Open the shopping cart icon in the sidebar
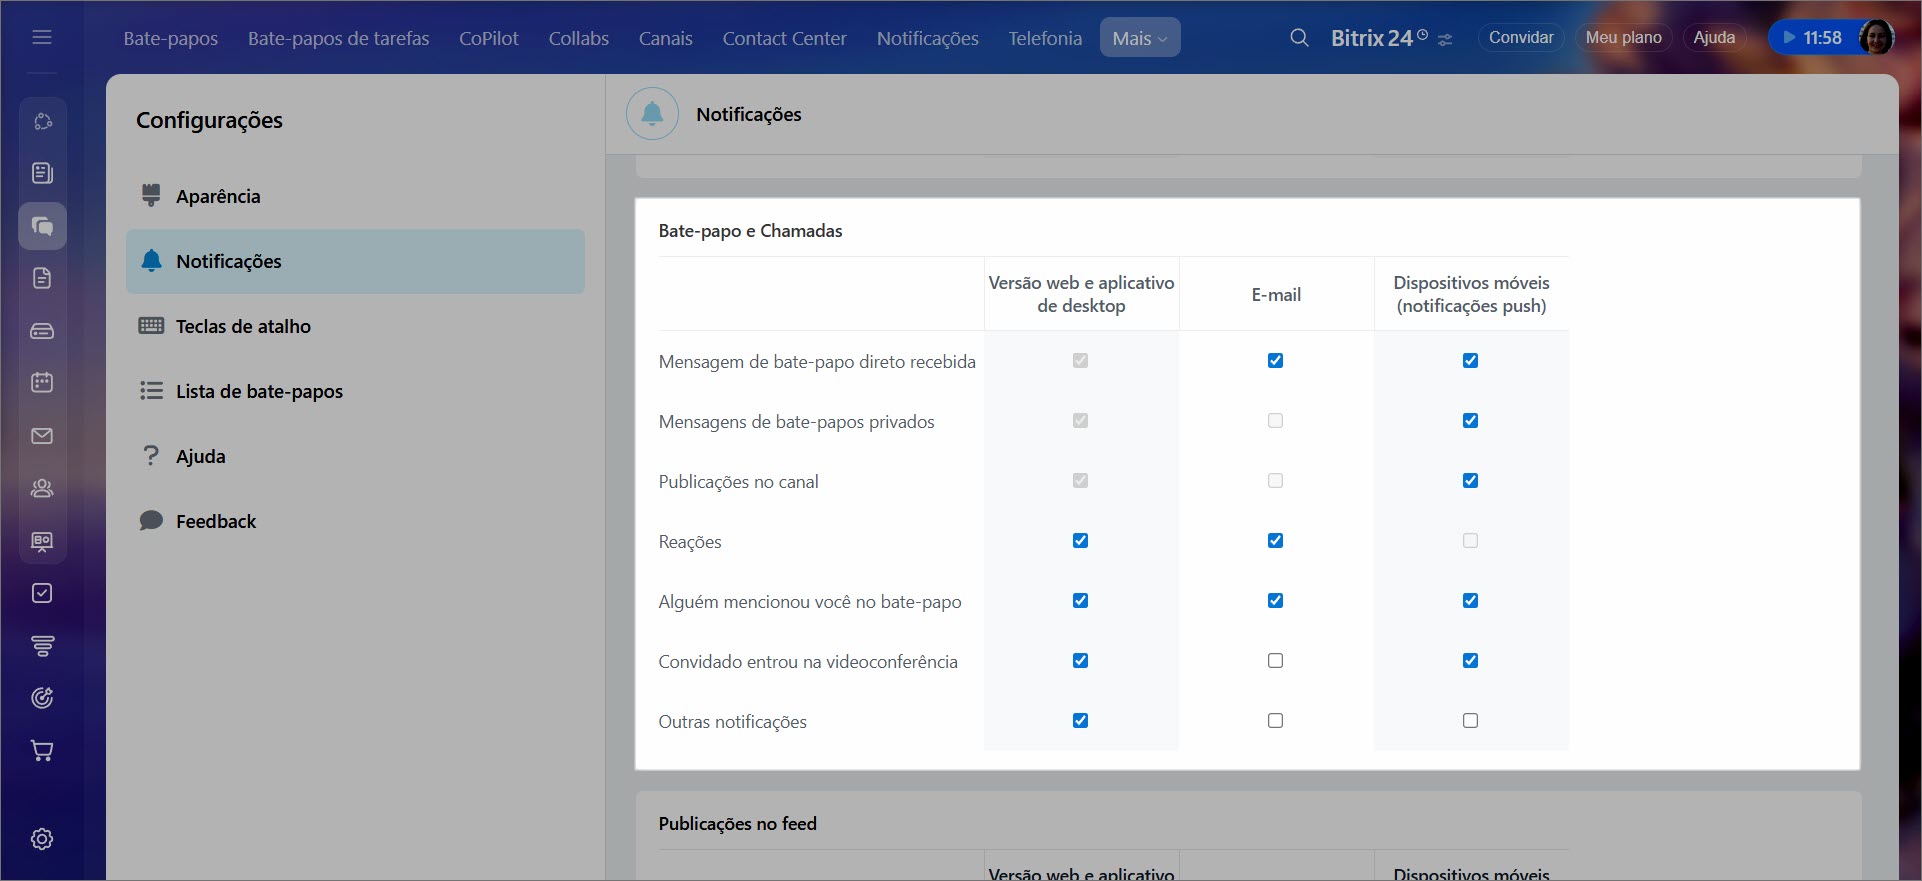This screenshot has height=881, width=1922. [42, 751]
